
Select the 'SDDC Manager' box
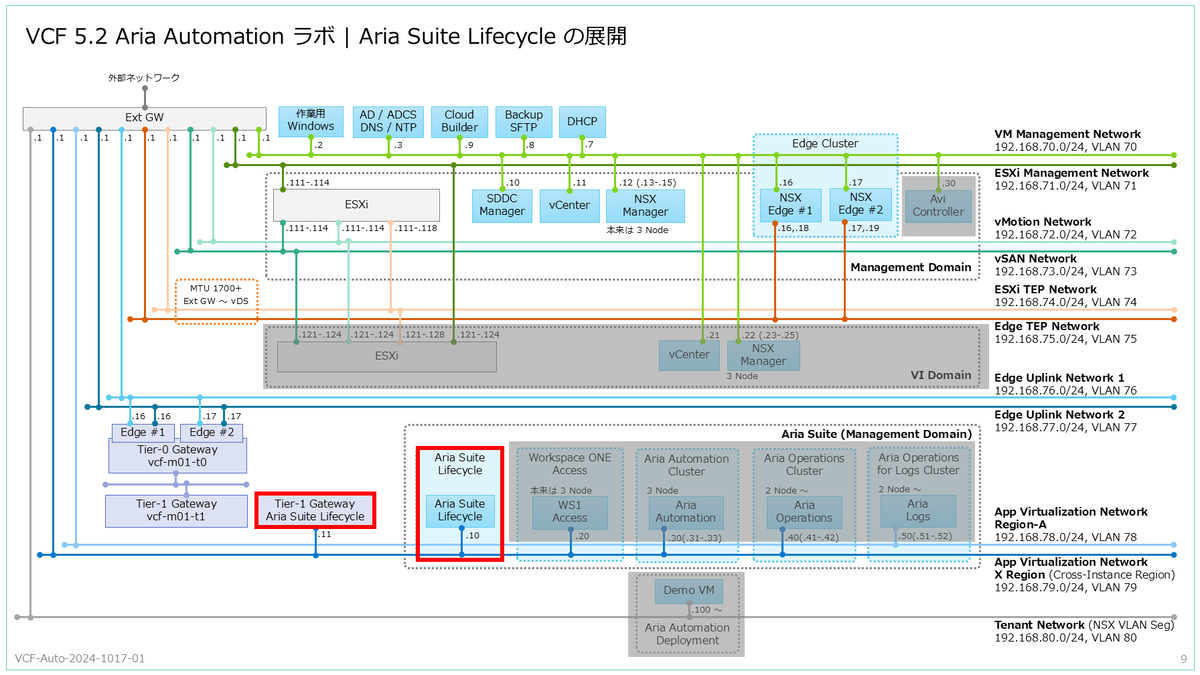click(503, 205)
